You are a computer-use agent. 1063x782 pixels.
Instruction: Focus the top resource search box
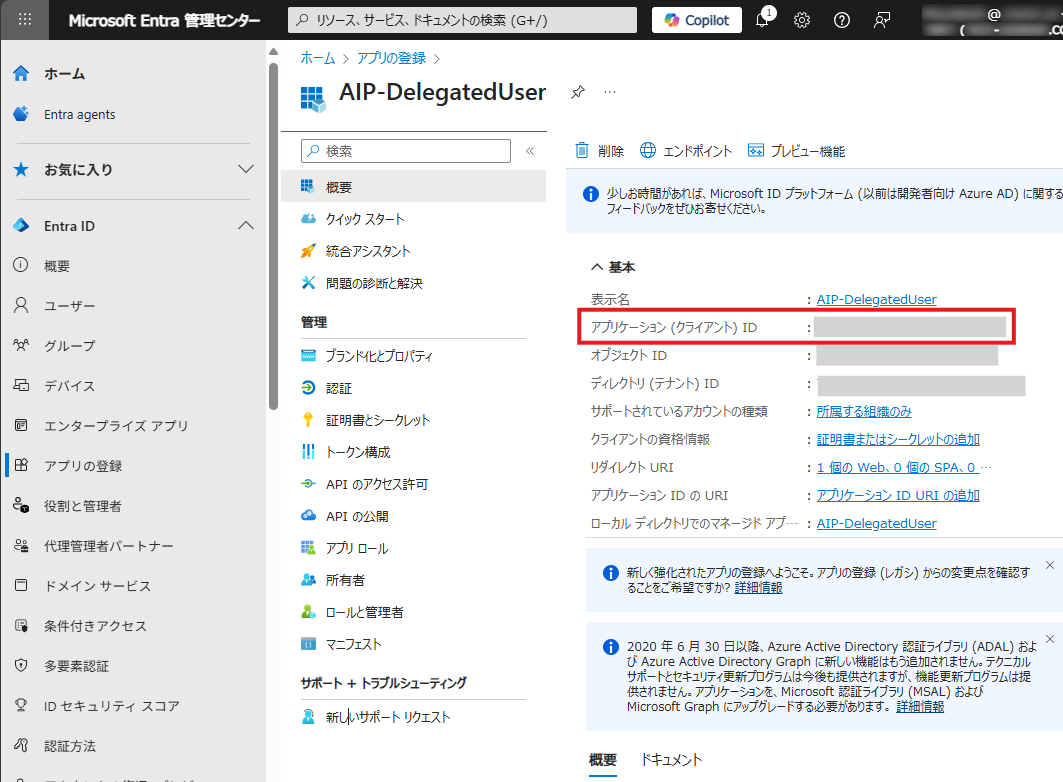click(462, 20)
